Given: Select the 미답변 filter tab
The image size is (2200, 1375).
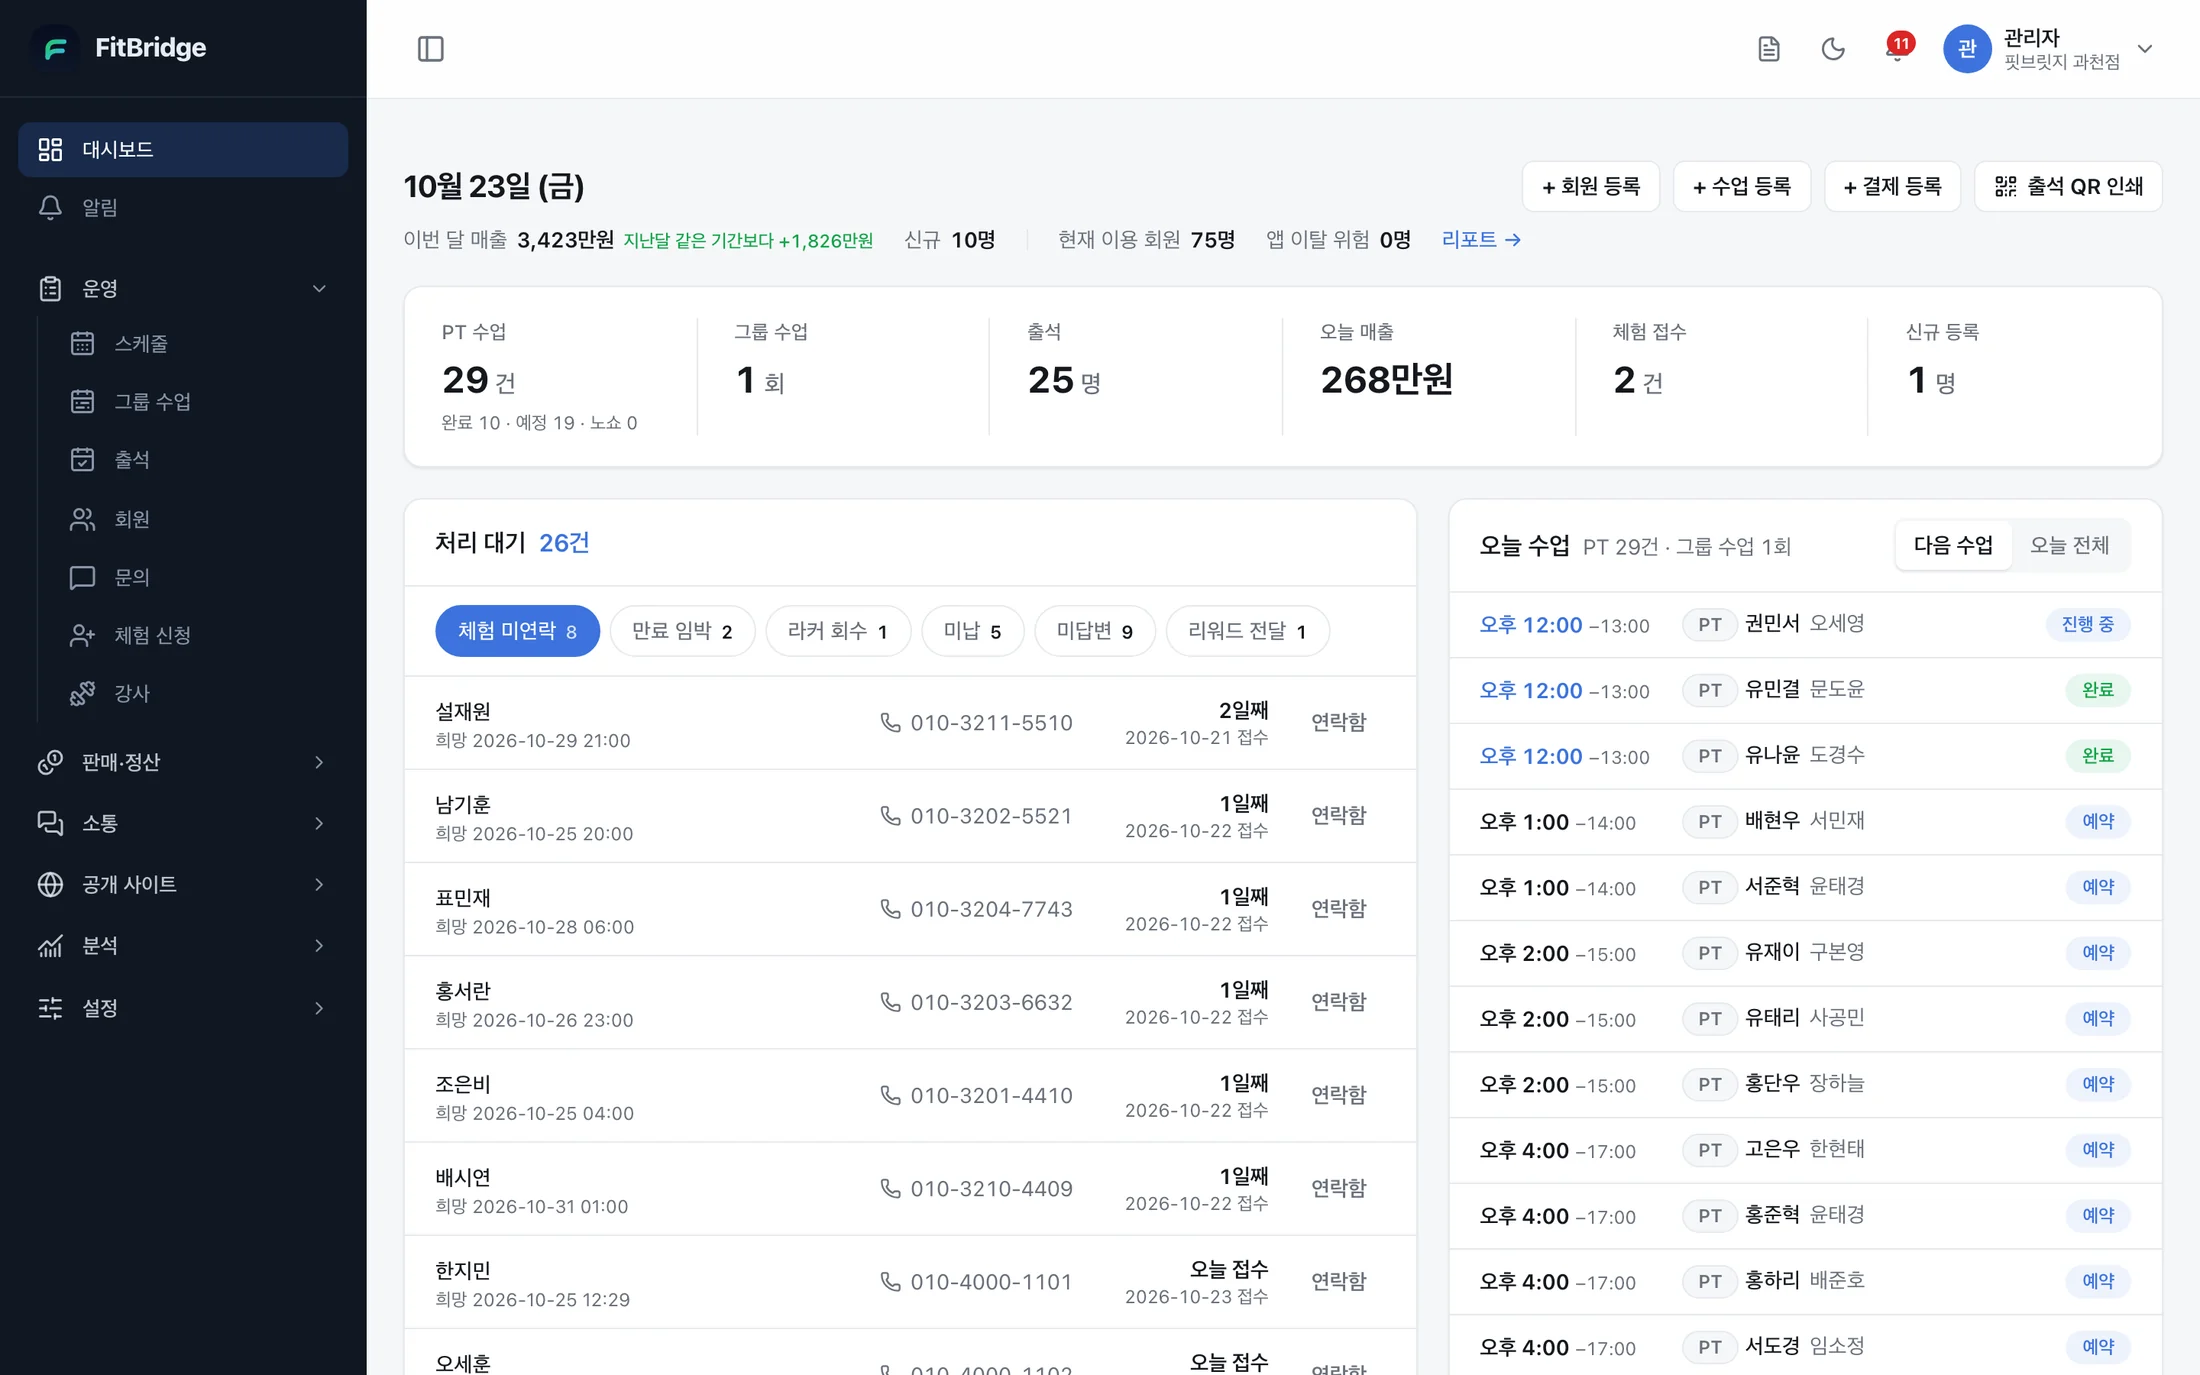Looking at the screenshot, I should click(1095, 631).
